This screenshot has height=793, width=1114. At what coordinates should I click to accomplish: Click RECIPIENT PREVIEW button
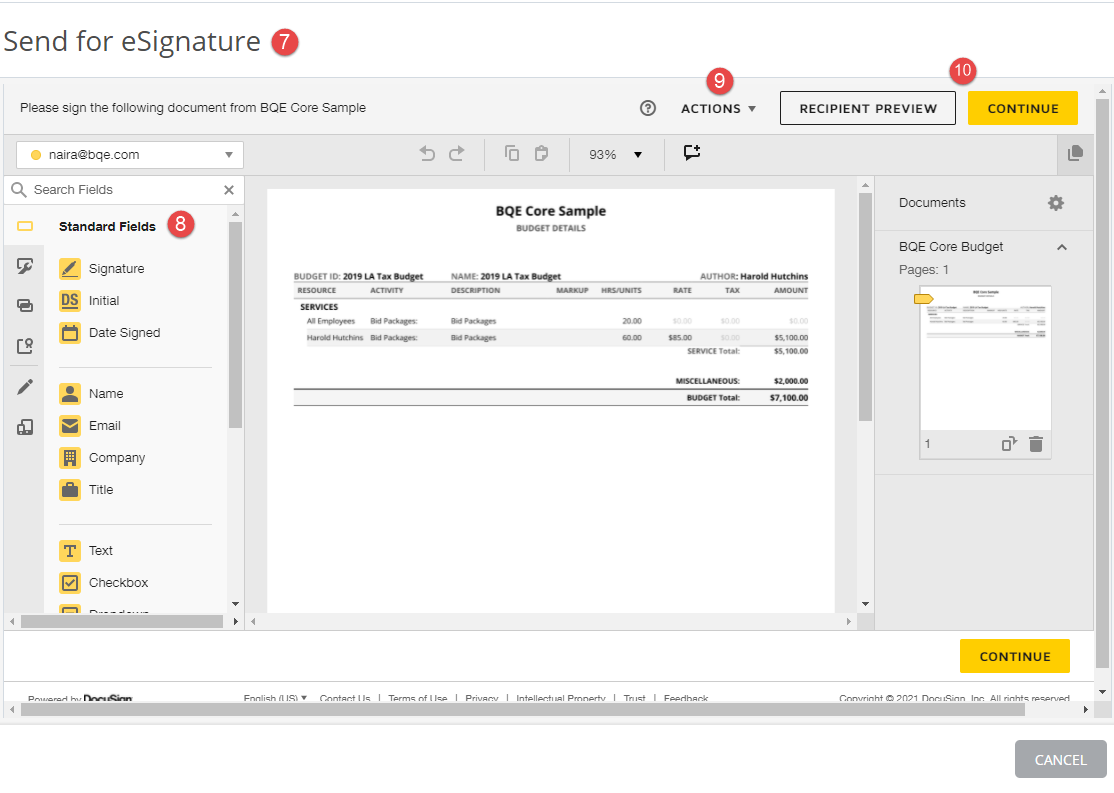click(x=868, y=108)
